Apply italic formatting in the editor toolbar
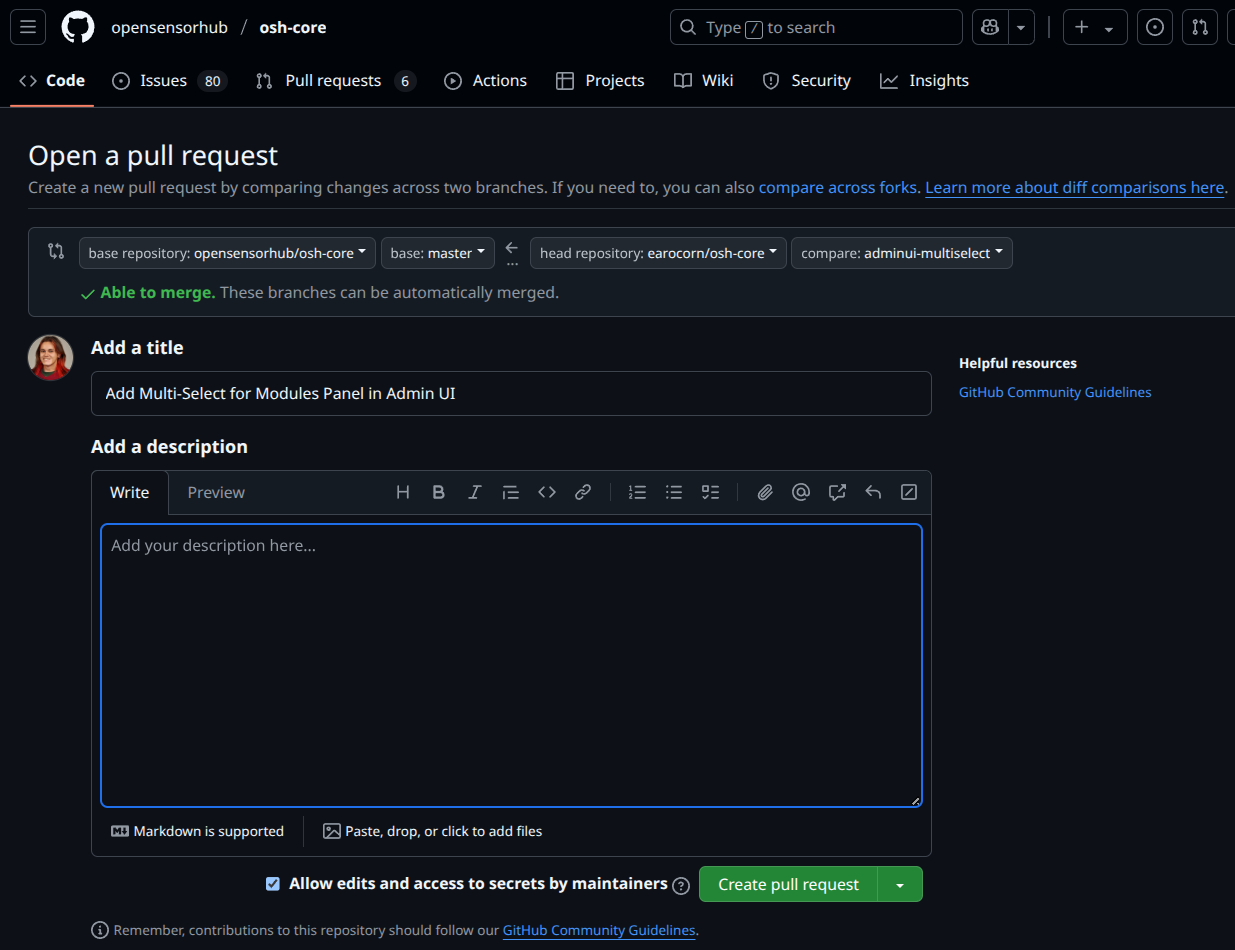 click(474, 492)
